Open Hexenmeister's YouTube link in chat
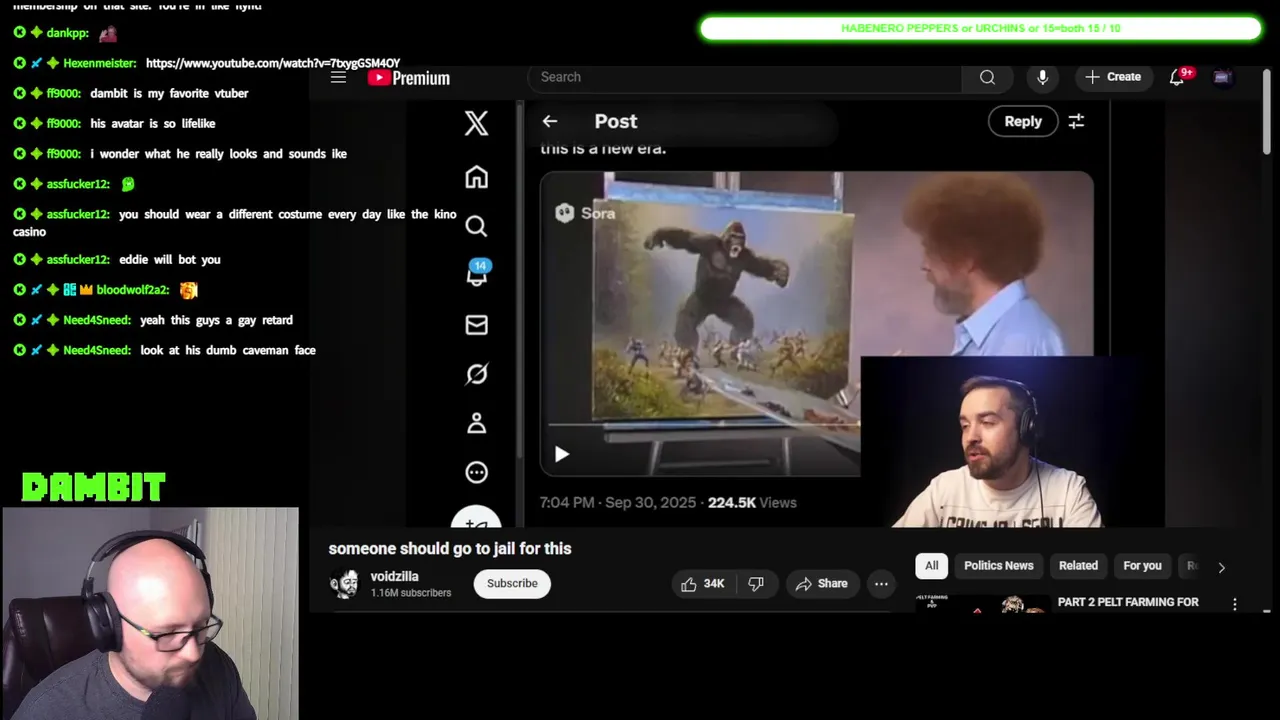 tap(273, 63)
